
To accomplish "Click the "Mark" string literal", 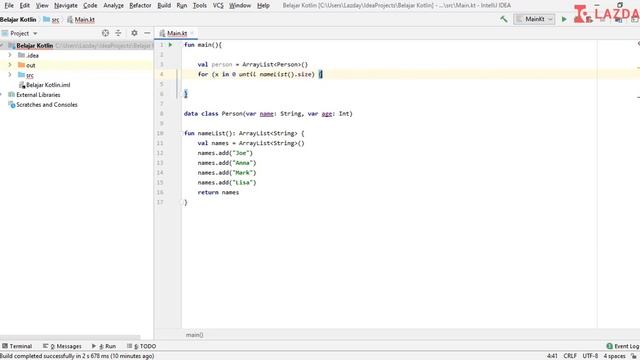I will pyautogui.click(x=243, y=173).
